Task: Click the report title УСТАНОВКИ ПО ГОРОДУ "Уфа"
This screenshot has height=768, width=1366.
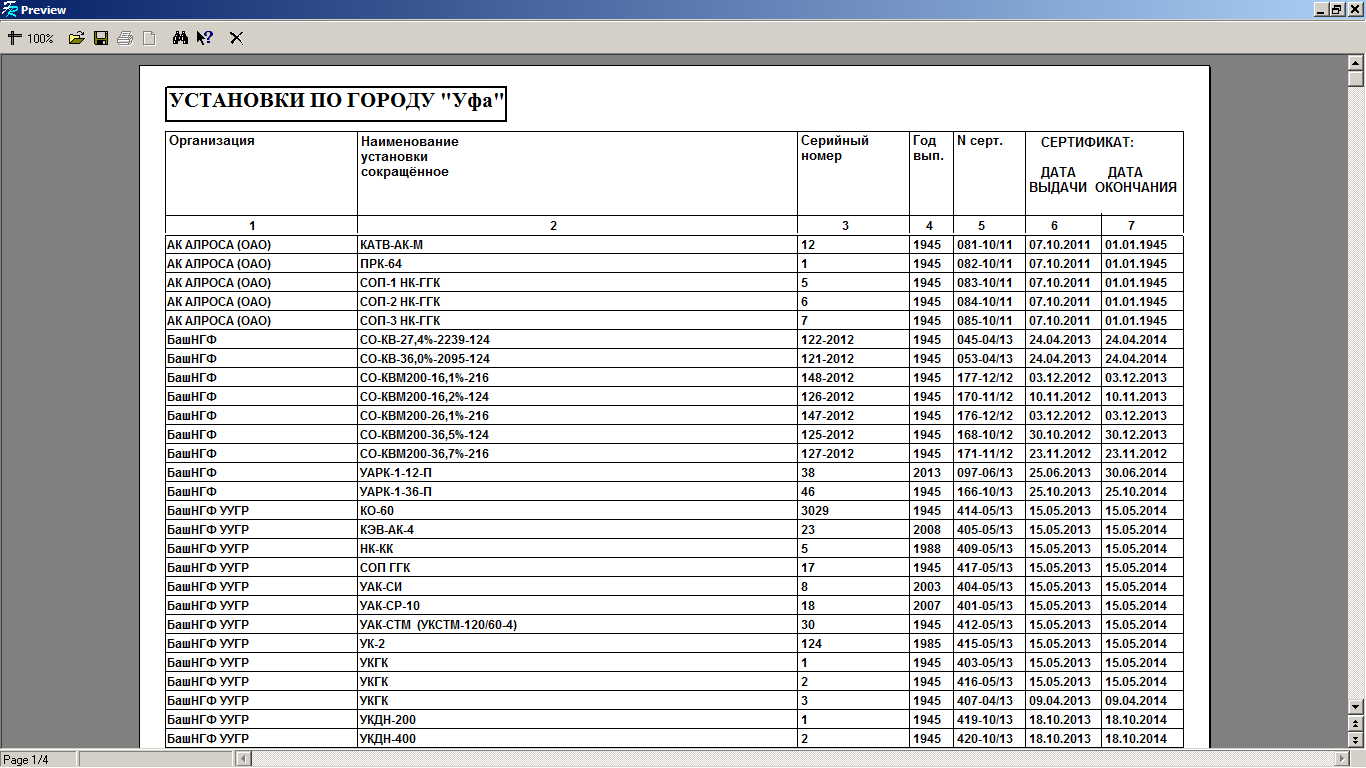Action: tap(336, 102)
